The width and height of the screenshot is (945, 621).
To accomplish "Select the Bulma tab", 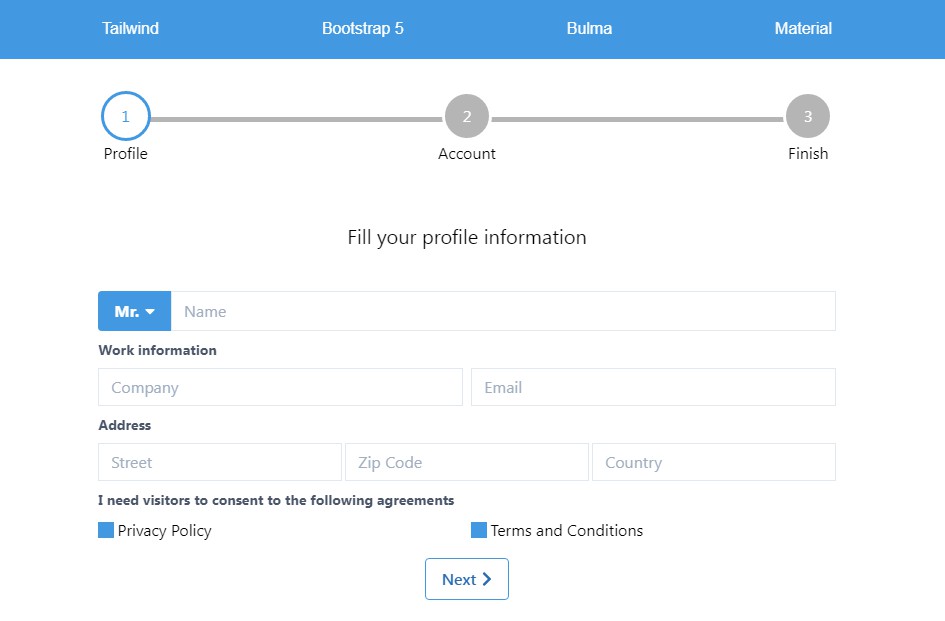I will 589,28.
